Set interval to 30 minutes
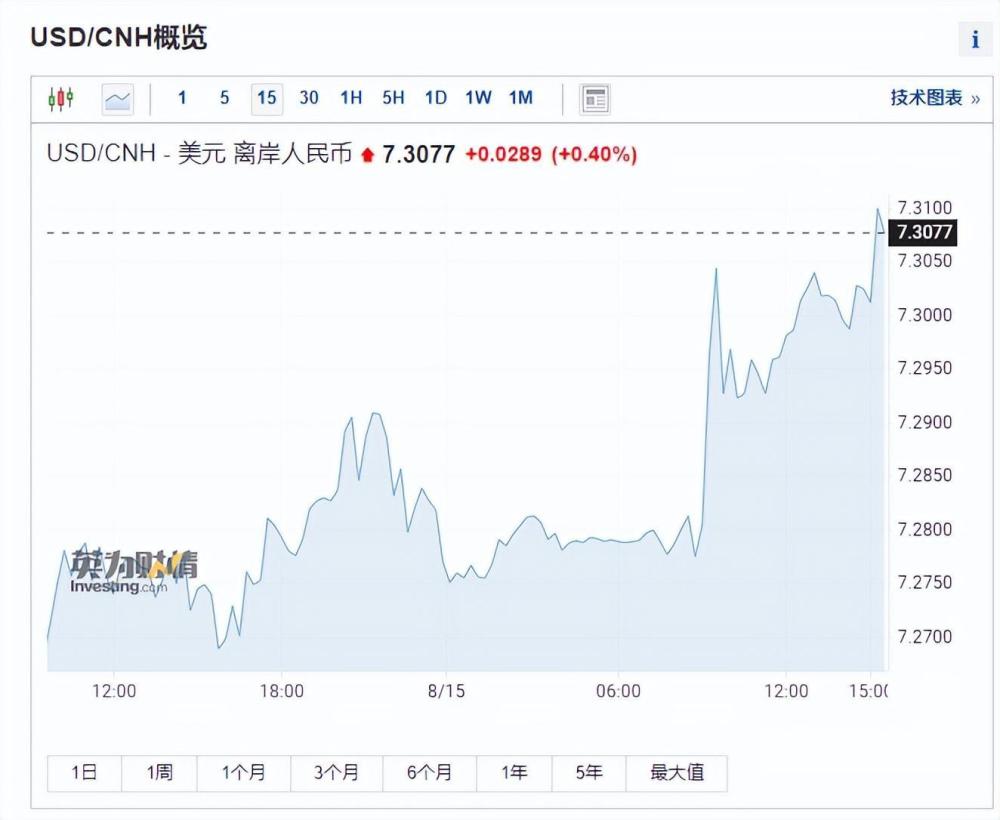This screenshot has width=1000, height=820. [309, 98]
